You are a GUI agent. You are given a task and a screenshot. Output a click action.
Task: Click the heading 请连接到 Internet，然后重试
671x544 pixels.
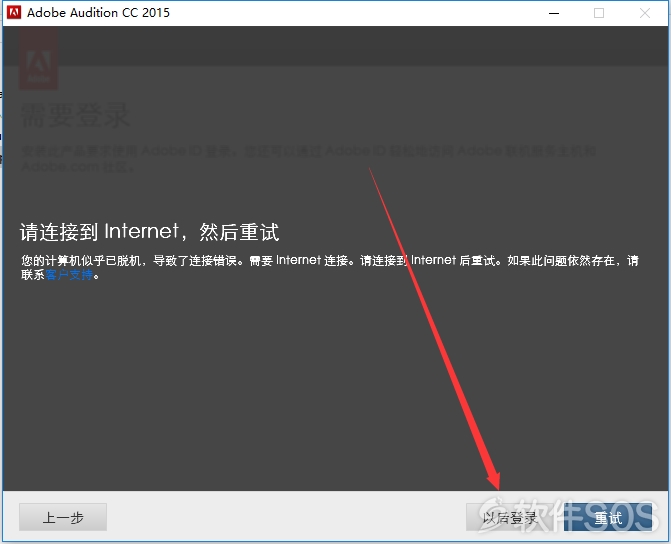point(149,232)
